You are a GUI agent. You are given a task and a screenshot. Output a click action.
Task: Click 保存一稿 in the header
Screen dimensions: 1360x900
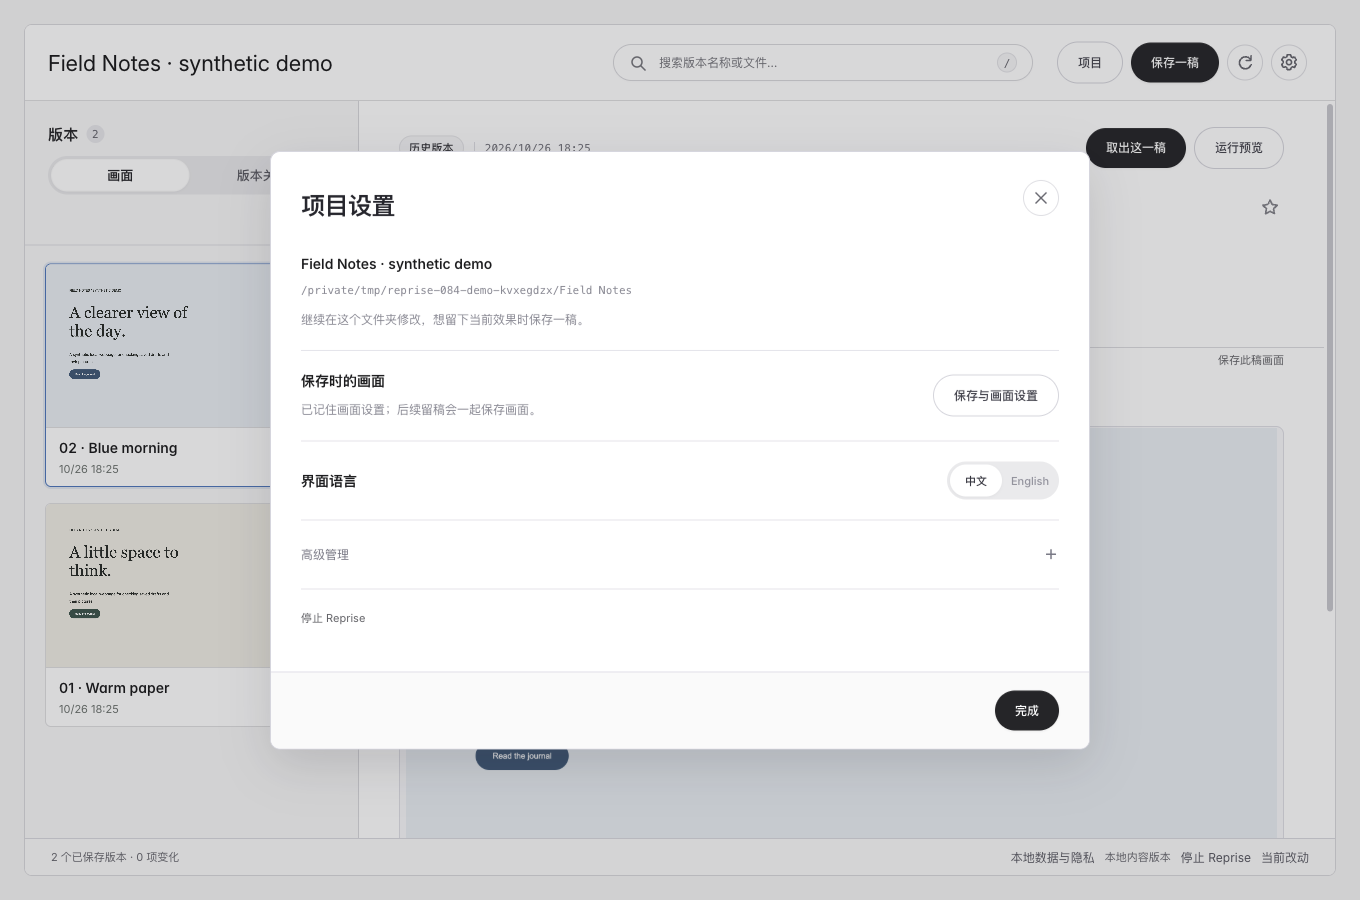(1175, 62)
